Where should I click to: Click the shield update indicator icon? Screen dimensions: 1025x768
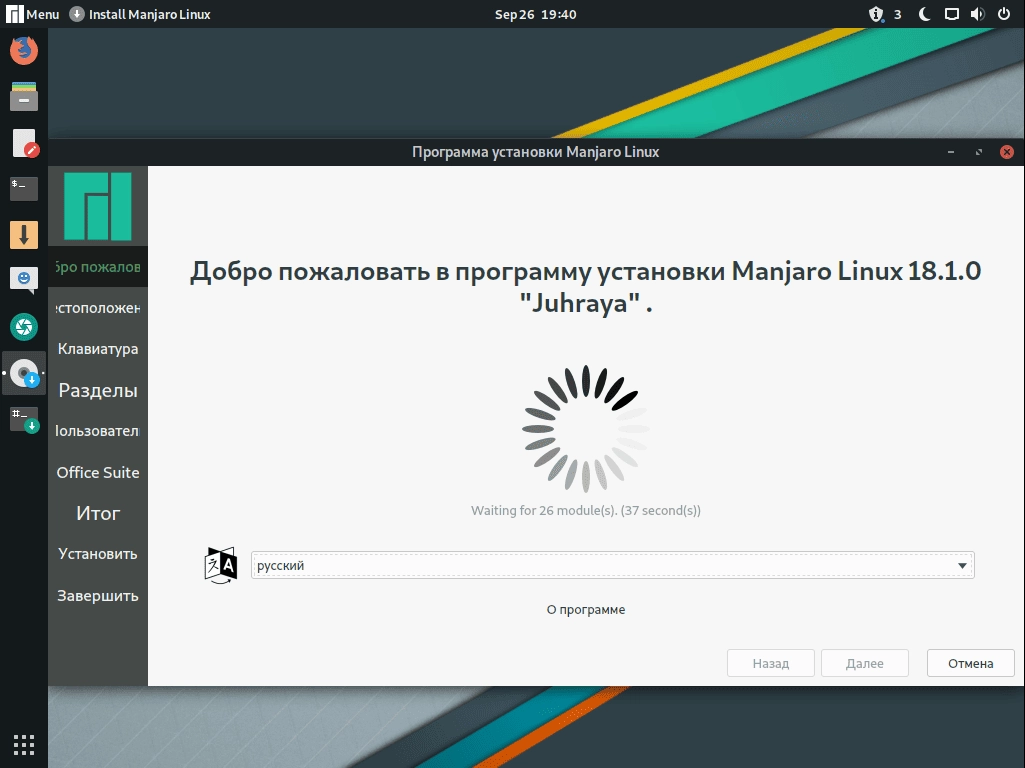[875, 14]
